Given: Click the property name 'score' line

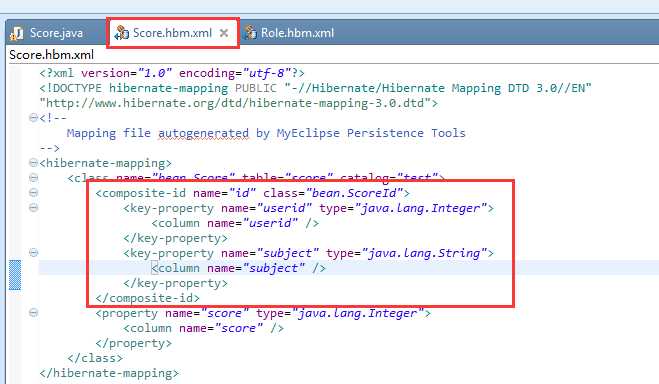Looking at the screenshot, I should pyautogui.click(x=263, y=313).
